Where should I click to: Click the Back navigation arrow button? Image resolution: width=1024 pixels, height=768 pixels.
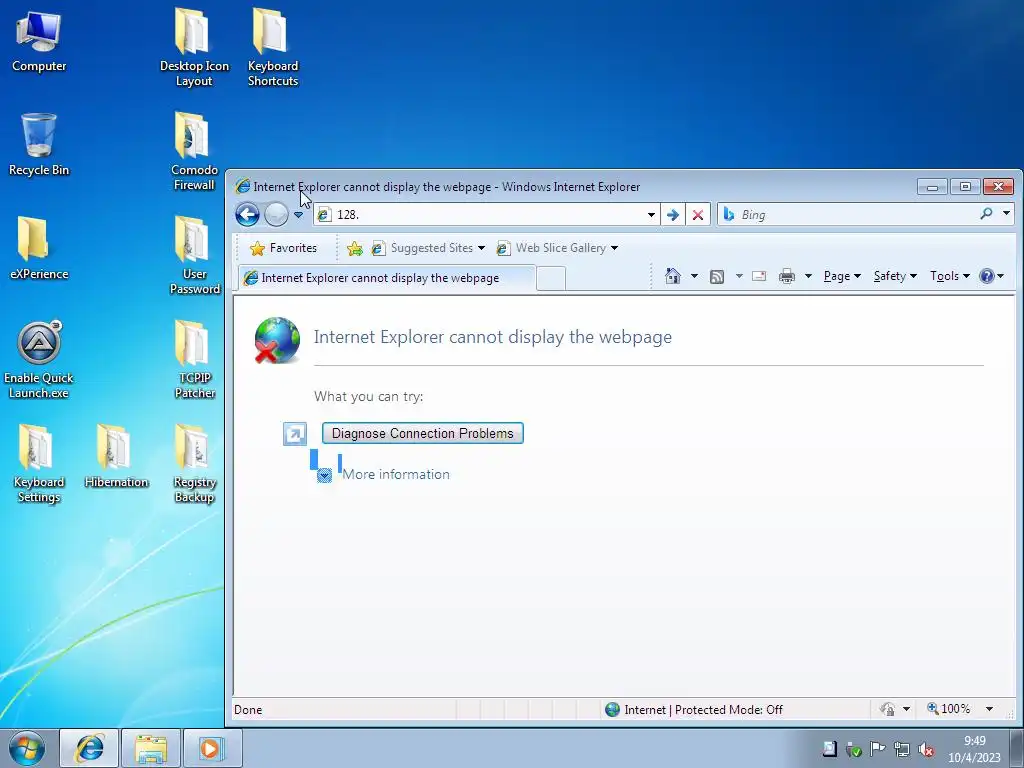tap(248, 214)
